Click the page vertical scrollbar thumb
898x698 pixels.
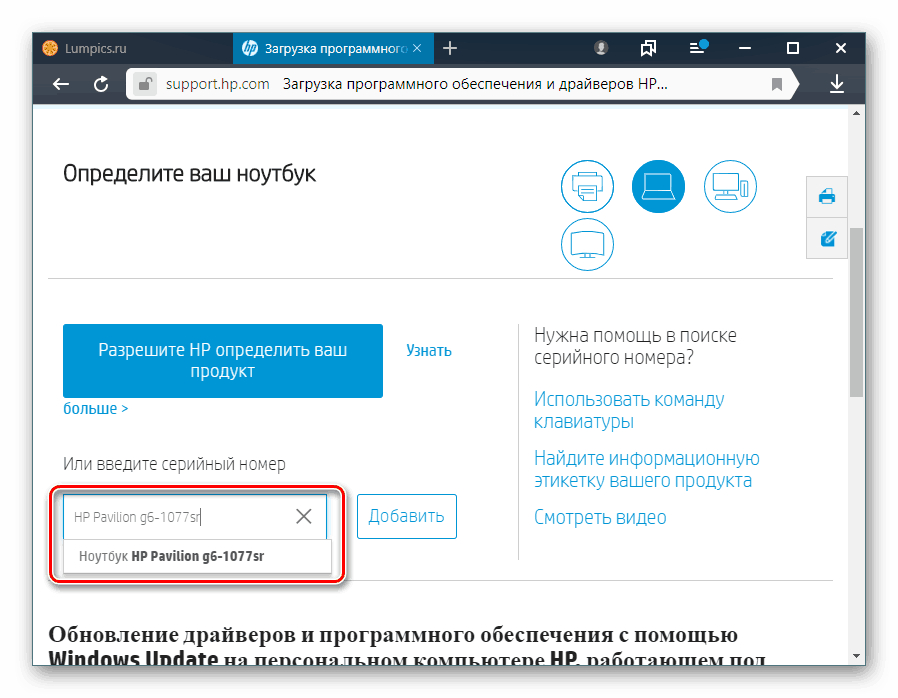(x=856, y=312)
